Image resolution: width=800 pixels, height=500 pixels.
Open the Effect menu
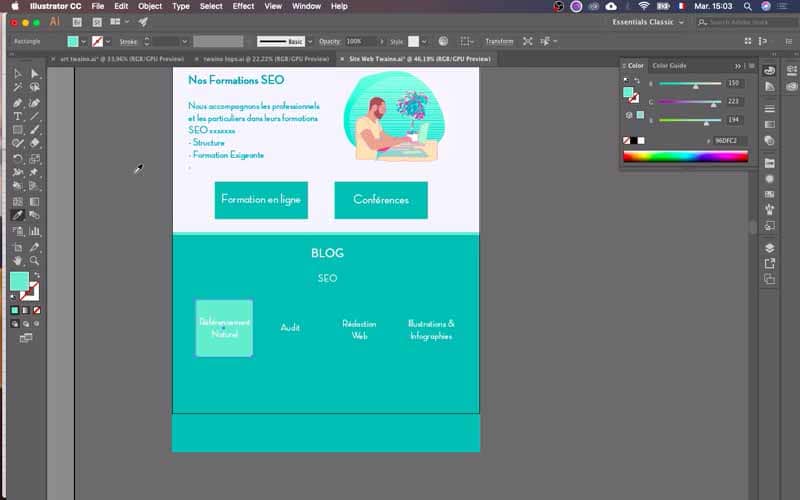point(243,6)
